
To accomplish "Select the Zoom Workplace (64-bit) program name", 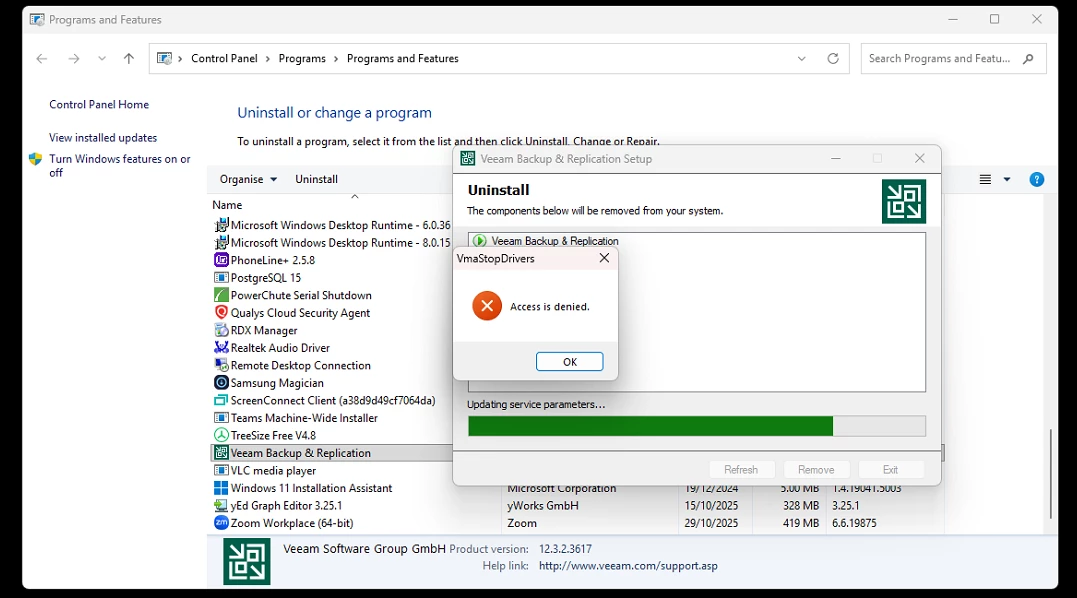I will 292,523.
